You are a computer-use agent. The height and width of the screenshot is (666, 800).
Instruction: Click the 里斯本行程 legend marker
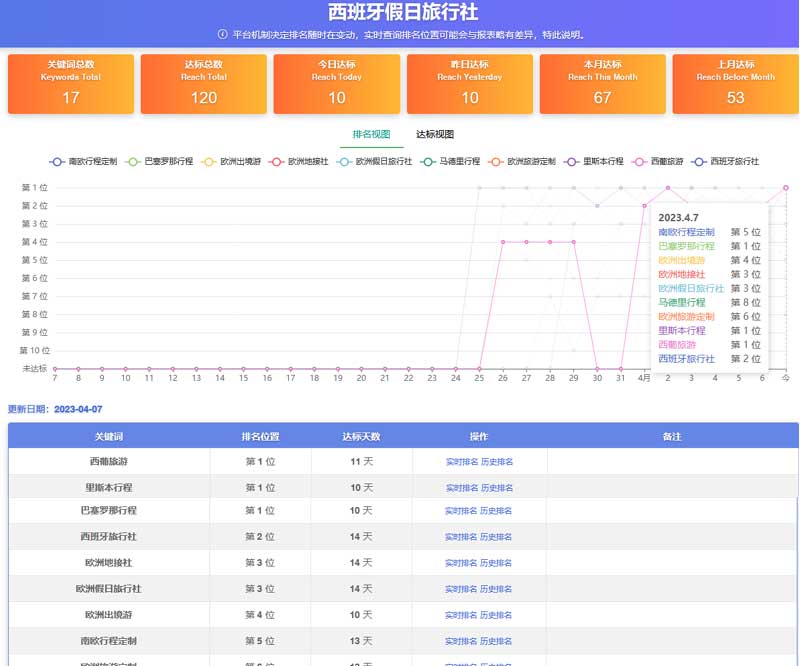click(x=572, y=161)
